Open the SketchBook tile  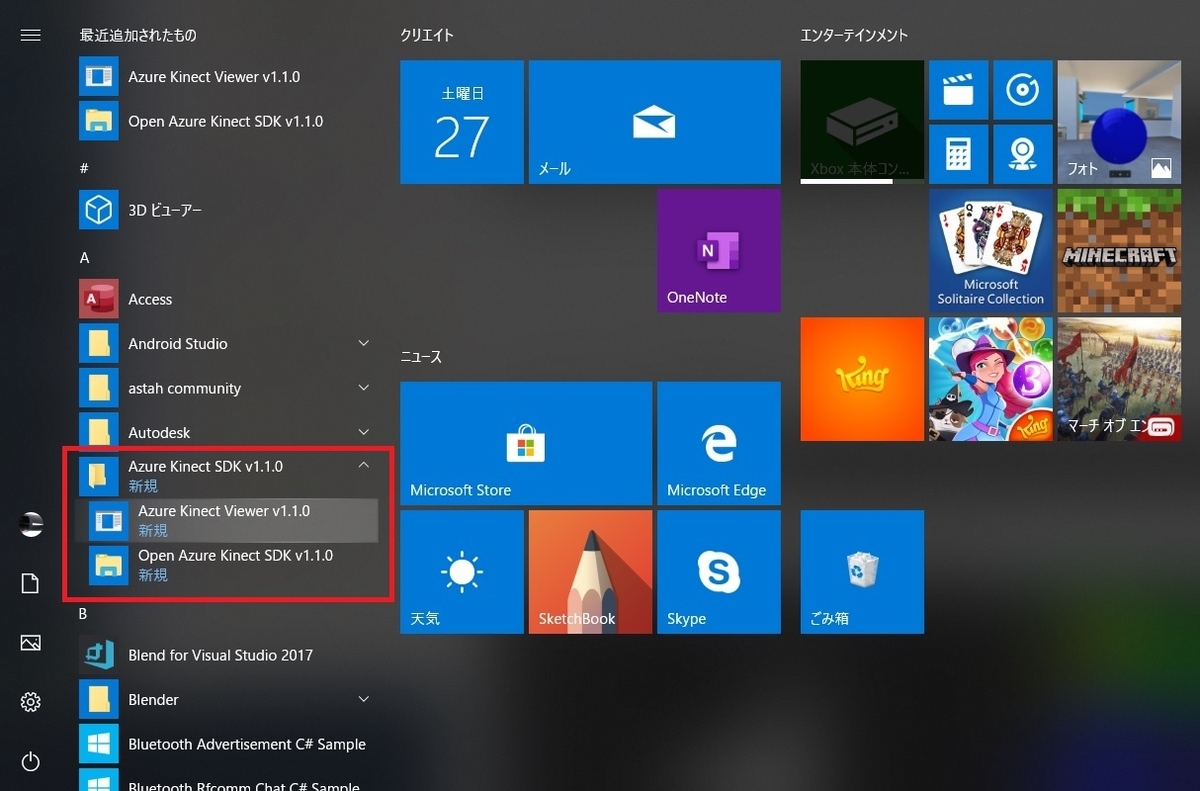coord(590,572)
